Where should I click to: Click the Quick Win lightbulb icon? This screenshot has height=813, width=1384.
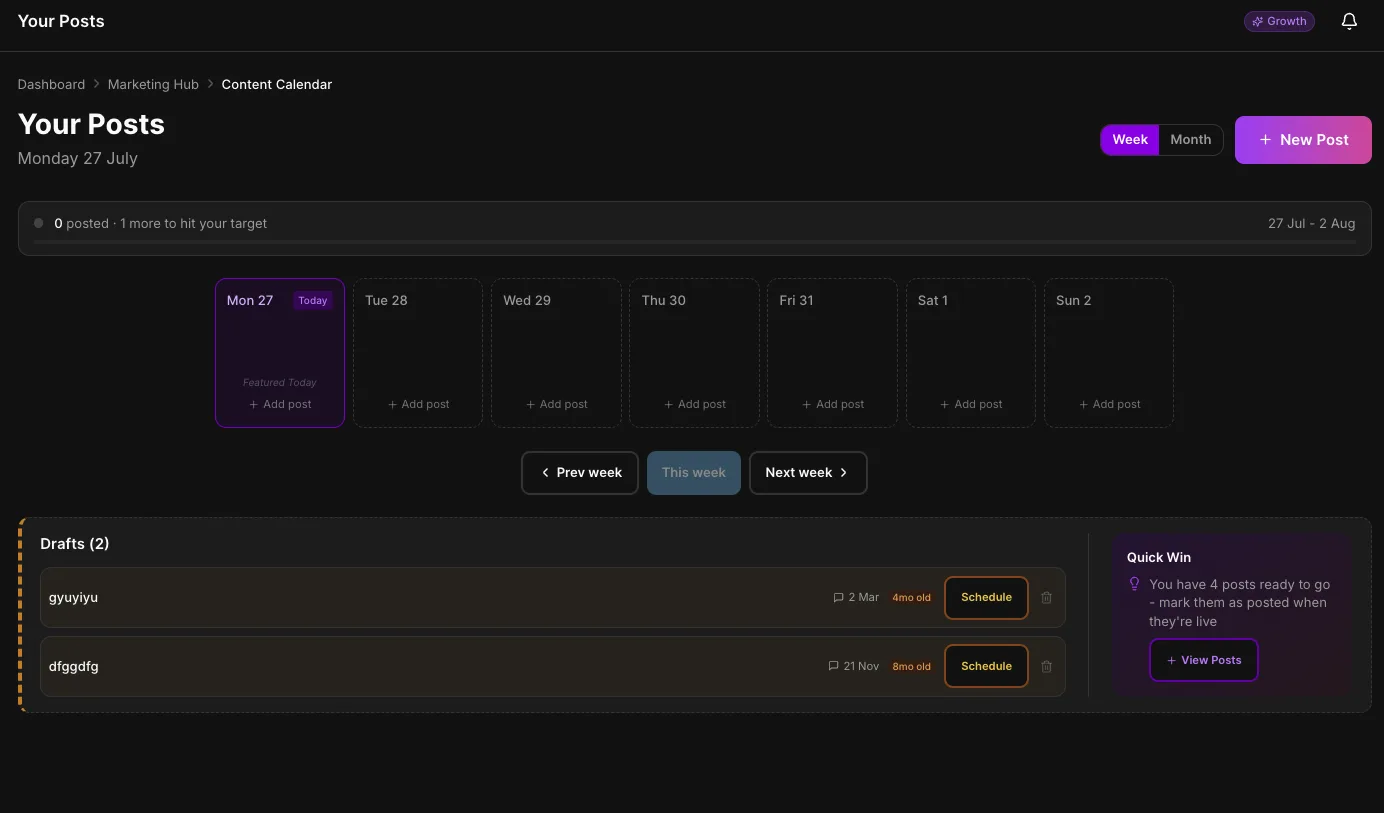(1135, 584)
